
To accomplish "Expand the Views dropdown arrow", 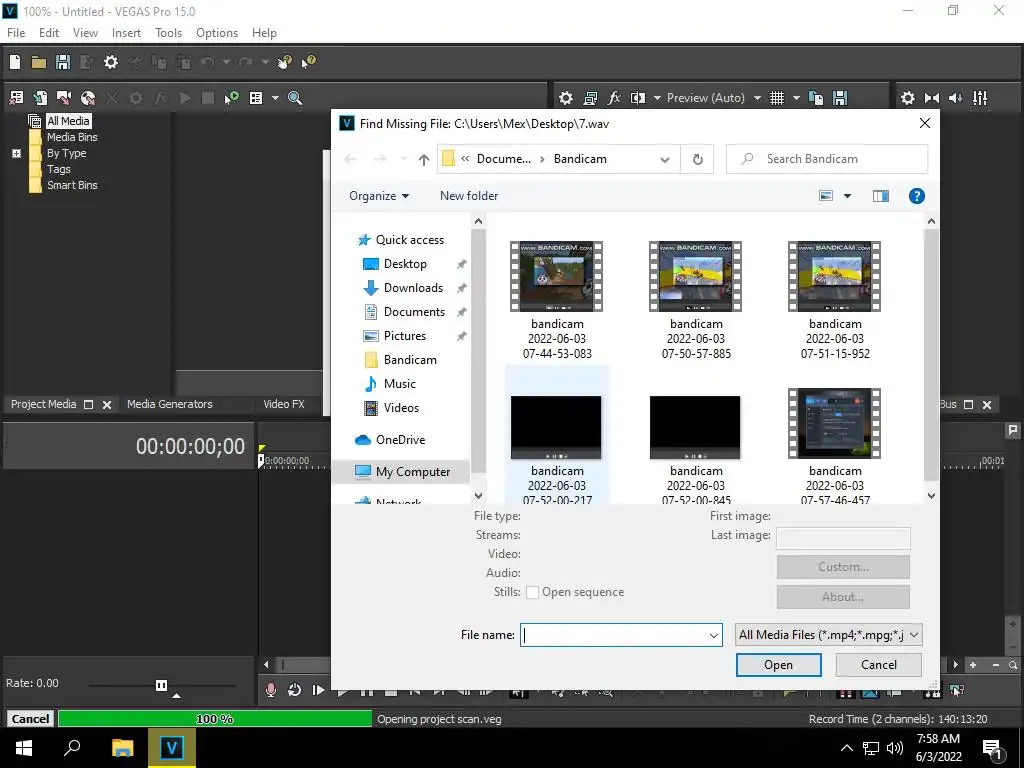I will coord(275,98).
